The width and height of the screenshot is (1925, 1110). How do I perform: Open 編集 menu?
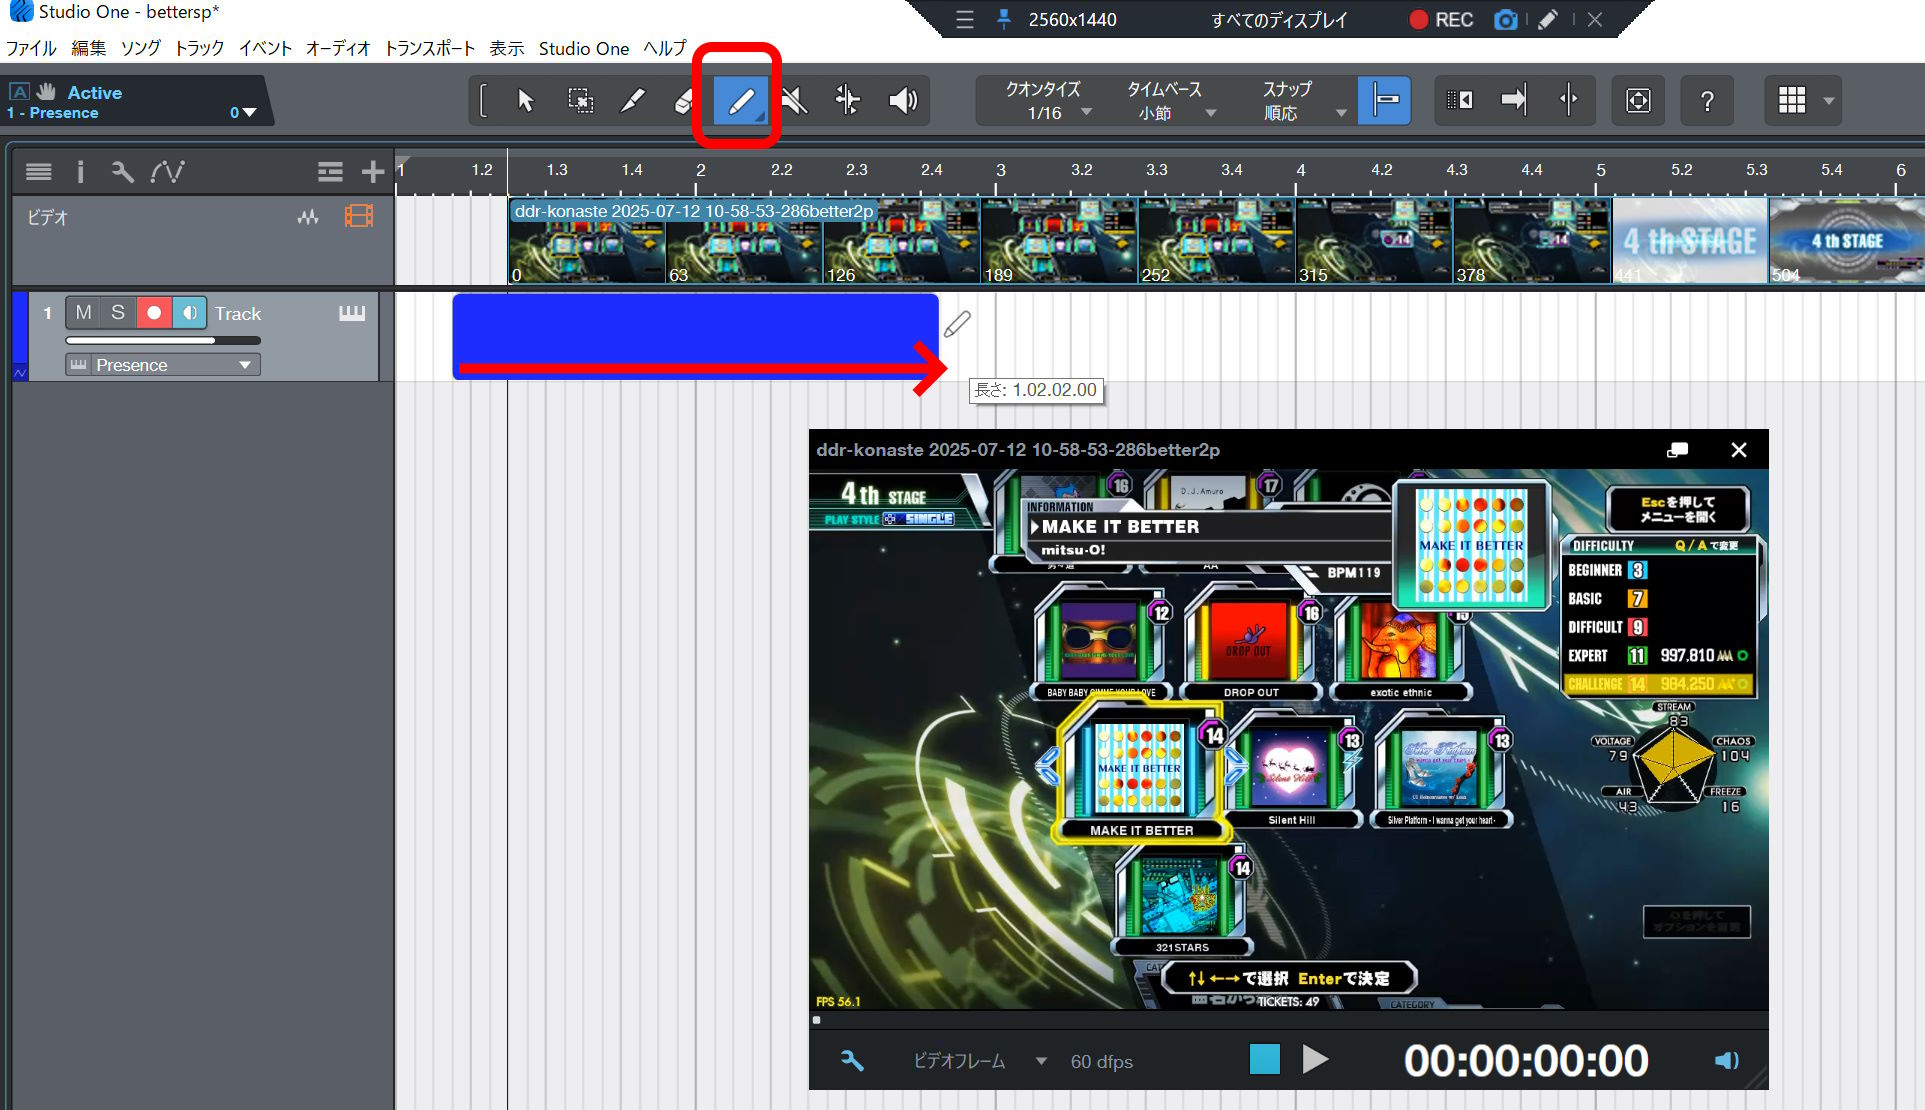pyautogui.click(x=88, y=48)
